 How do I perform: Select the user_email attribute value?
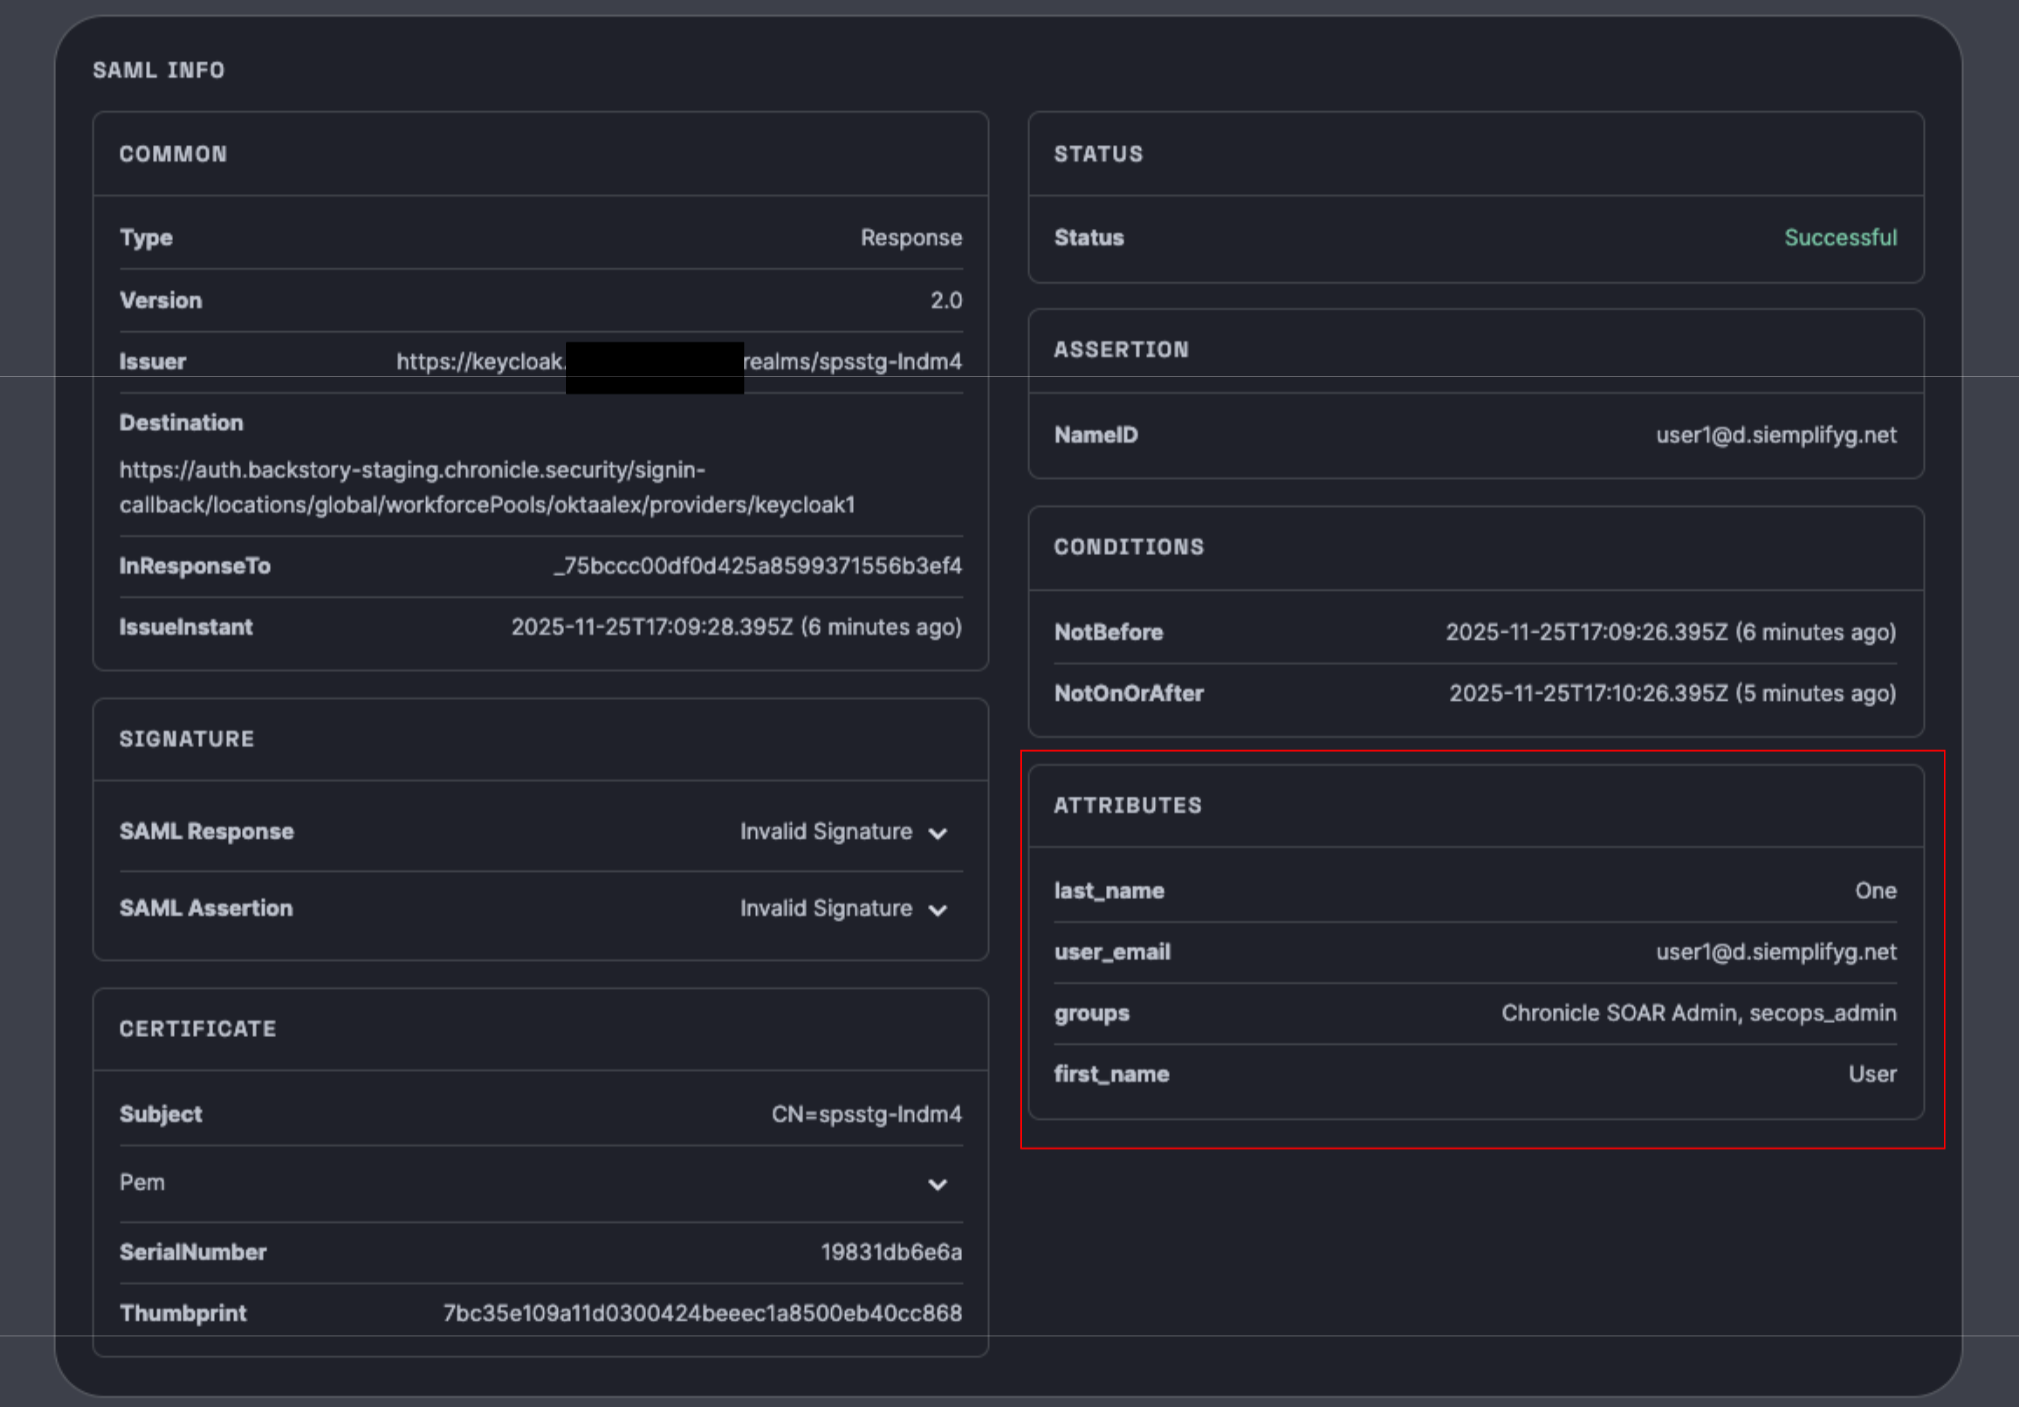click(x=1775, y=951)
